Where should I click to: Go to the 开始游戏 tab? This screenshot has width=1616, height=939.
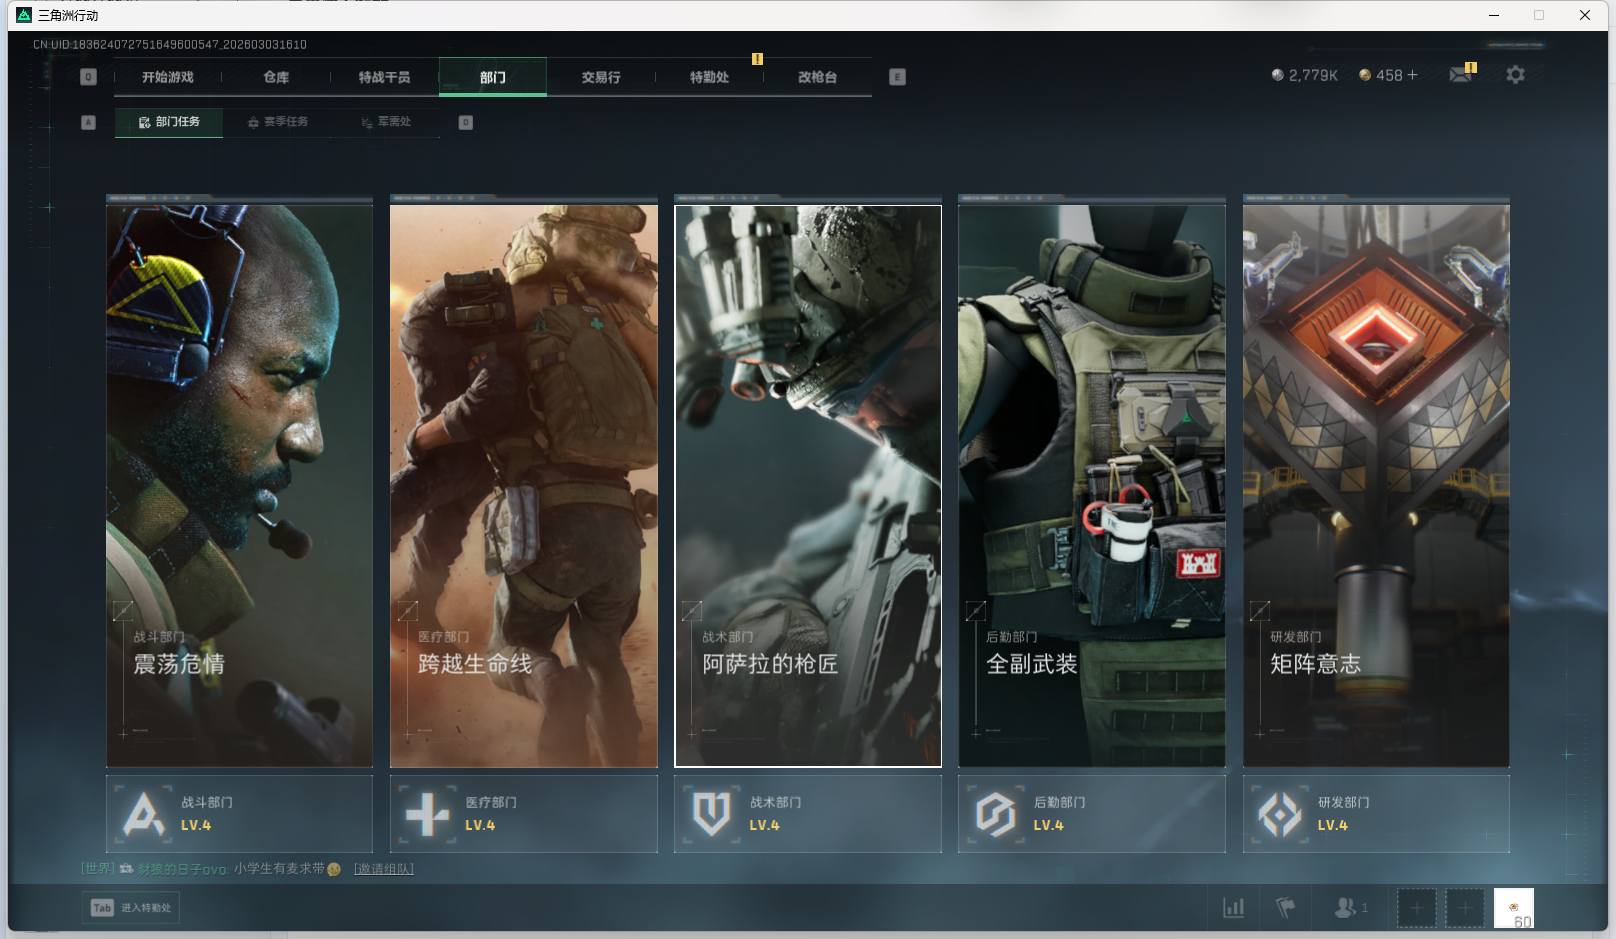(x=167, y=77)
